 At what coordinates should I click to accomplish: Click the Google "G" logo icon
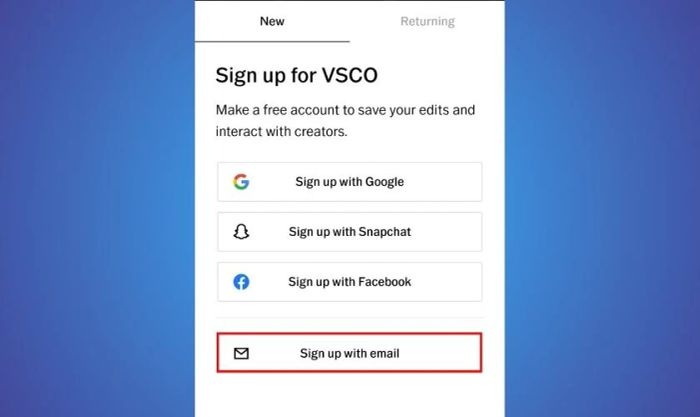[241, 182]
